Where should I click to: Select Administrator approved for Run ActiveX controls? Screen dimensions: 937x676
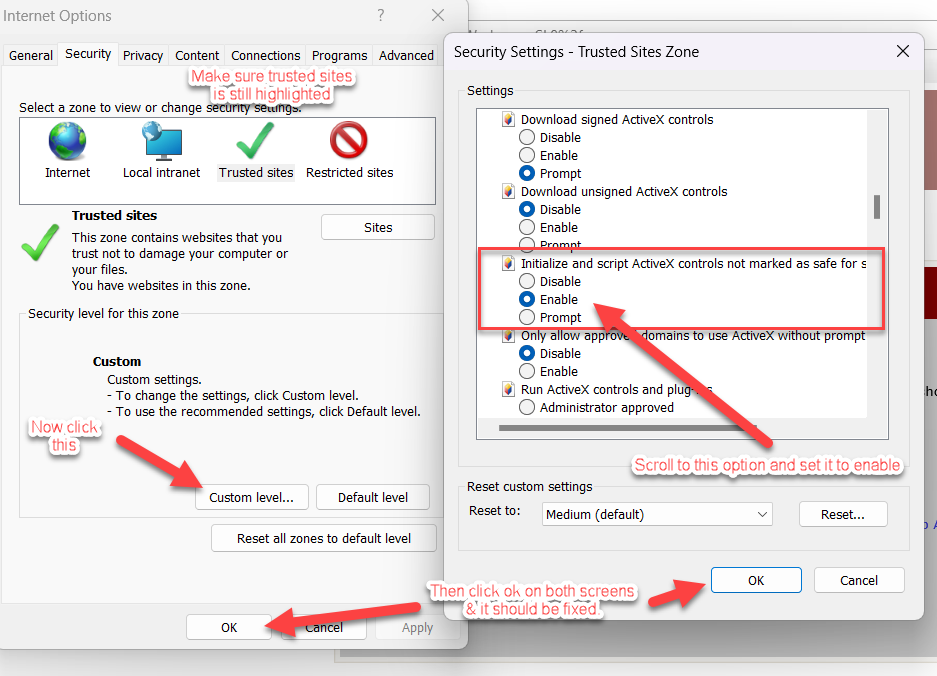click(528, 407)
